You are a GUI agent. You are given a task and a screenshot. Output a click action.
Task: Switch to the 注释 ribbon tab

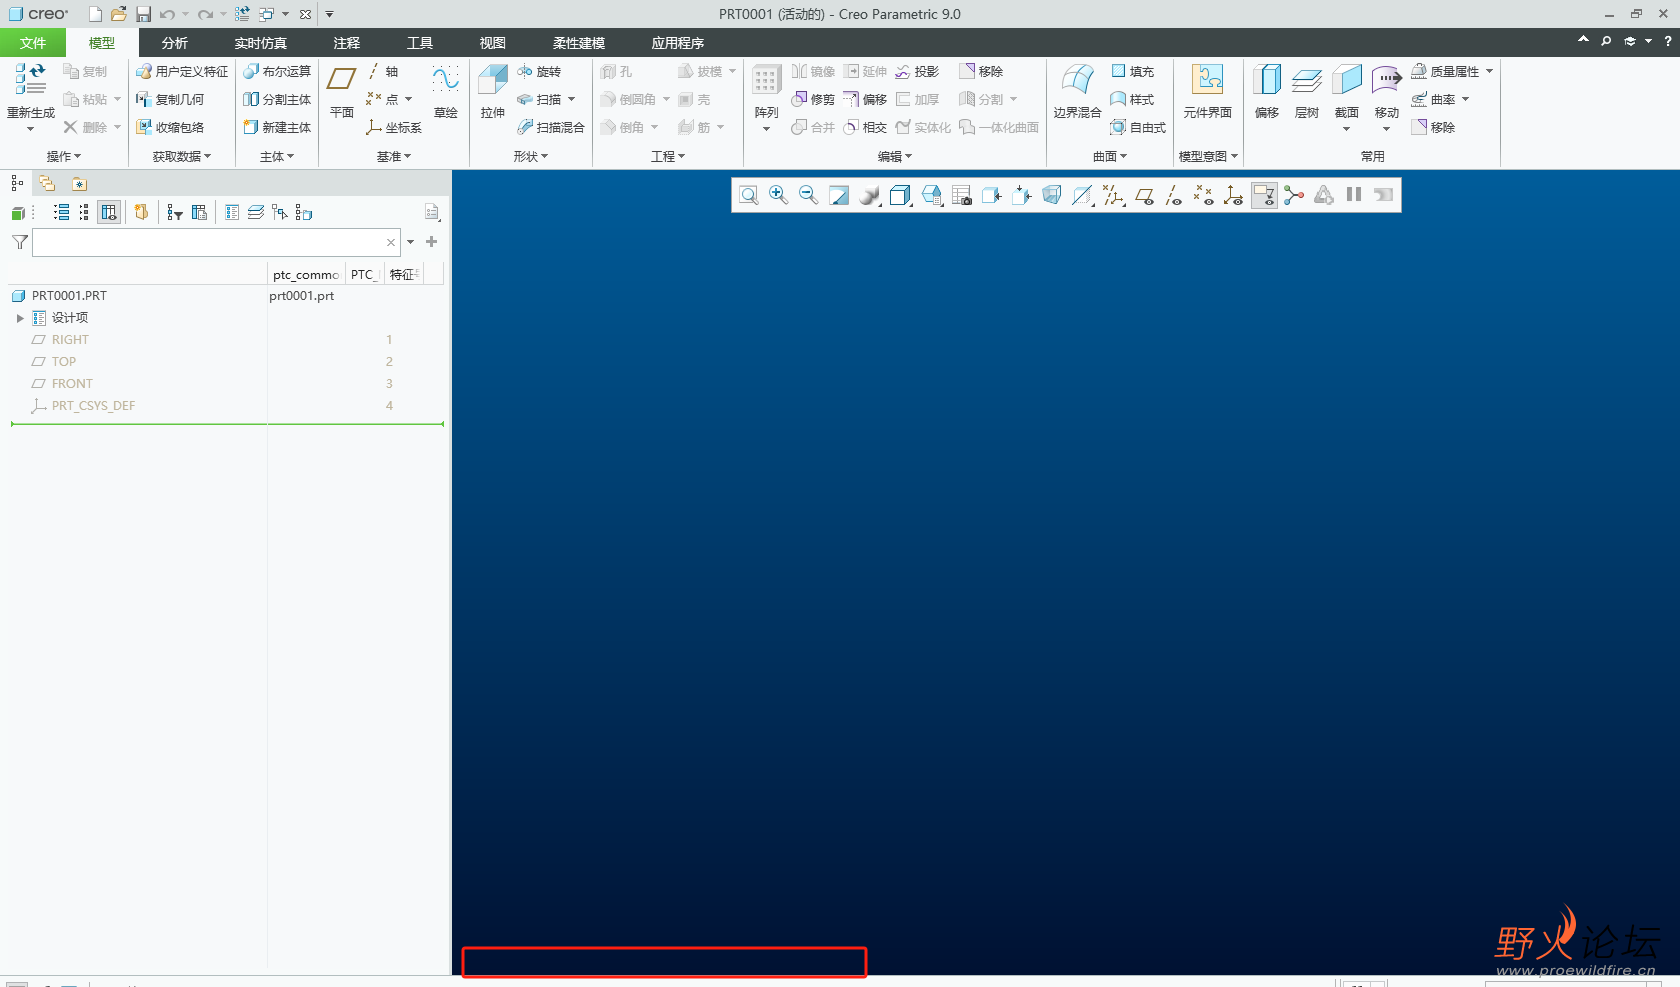[346, 43]
